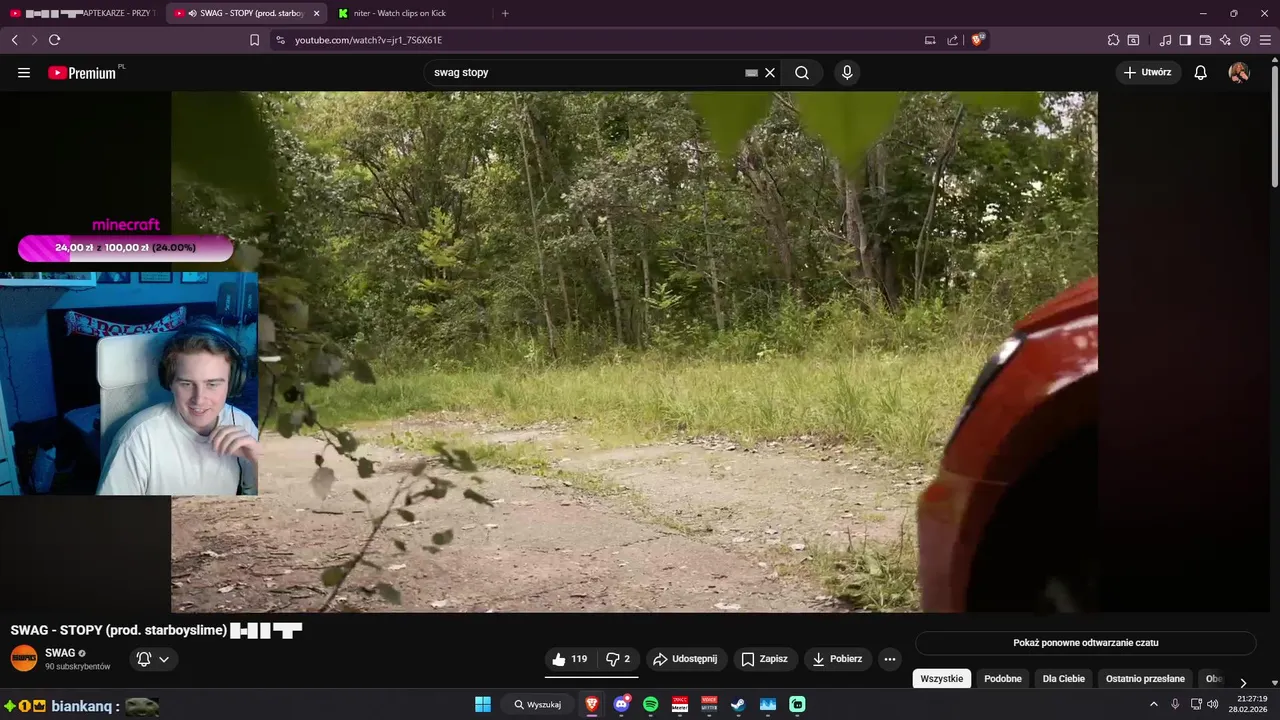The width and height of the screenshot is (1280, 720).
Task: Open the Brave playlist music note icon
Action: click(x=1166, y=40)
